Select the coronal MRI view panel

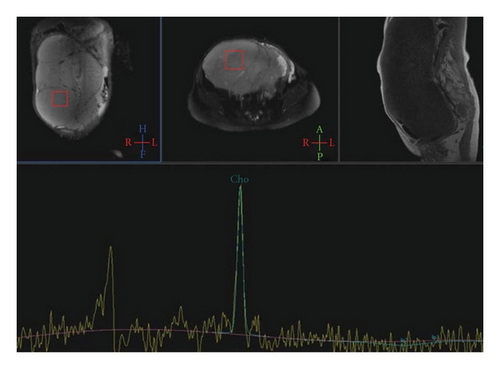click(x=89, y=89)
